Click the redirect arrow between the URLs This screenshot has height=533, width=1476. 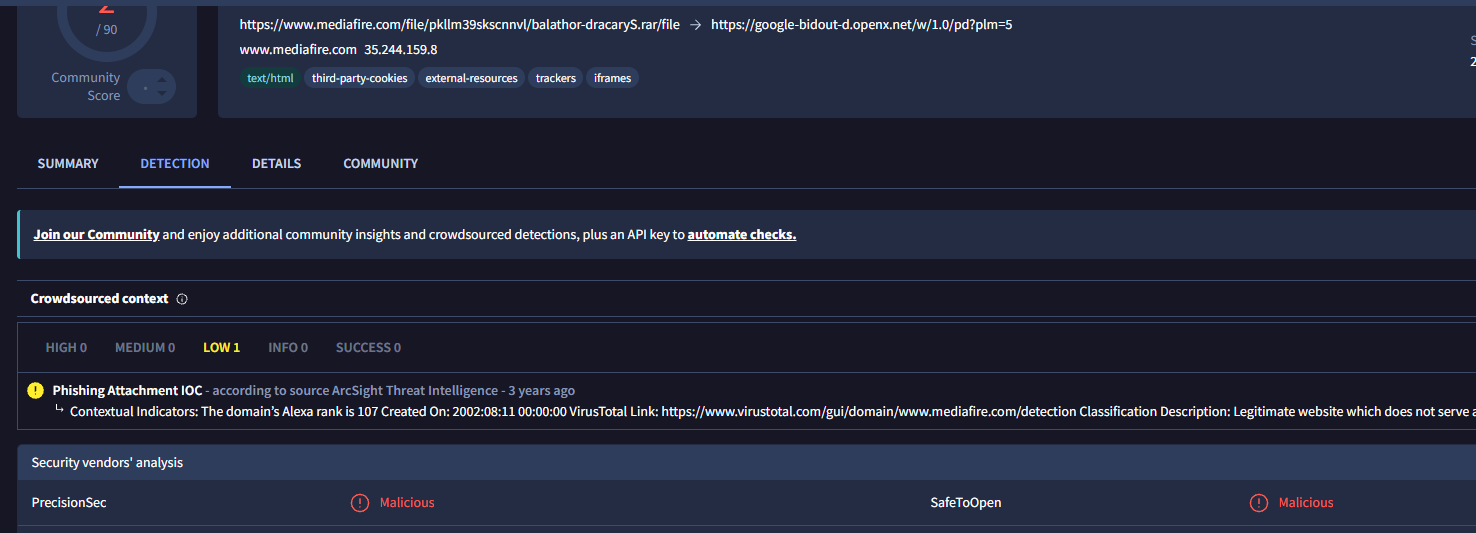(x=695, y=24)
